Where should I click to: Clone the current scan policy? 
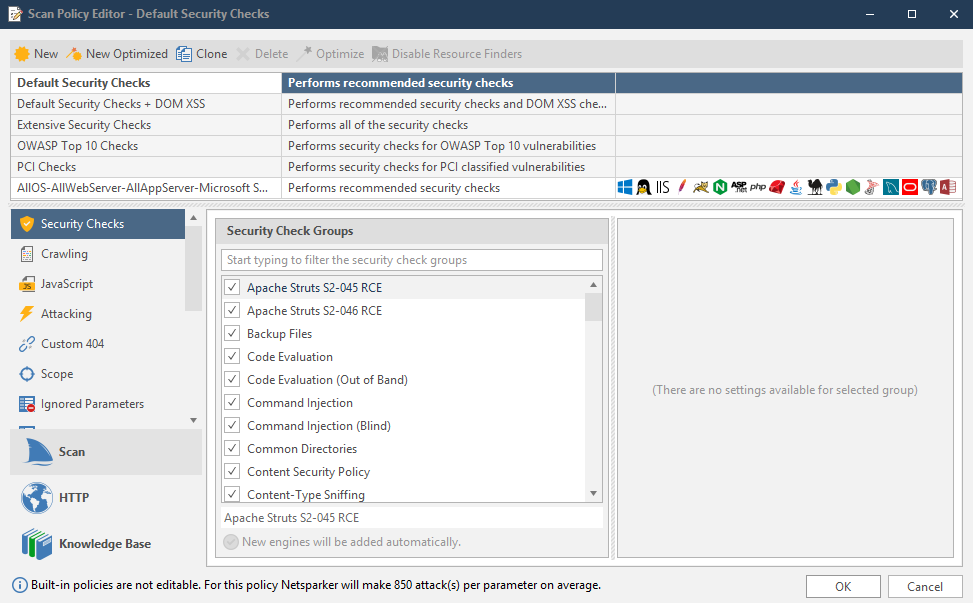(x=201, y=53)
